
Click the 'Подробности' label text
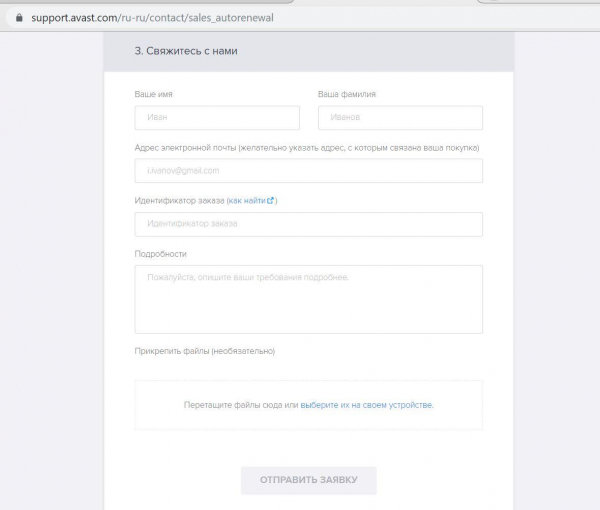tap(160, 254)
